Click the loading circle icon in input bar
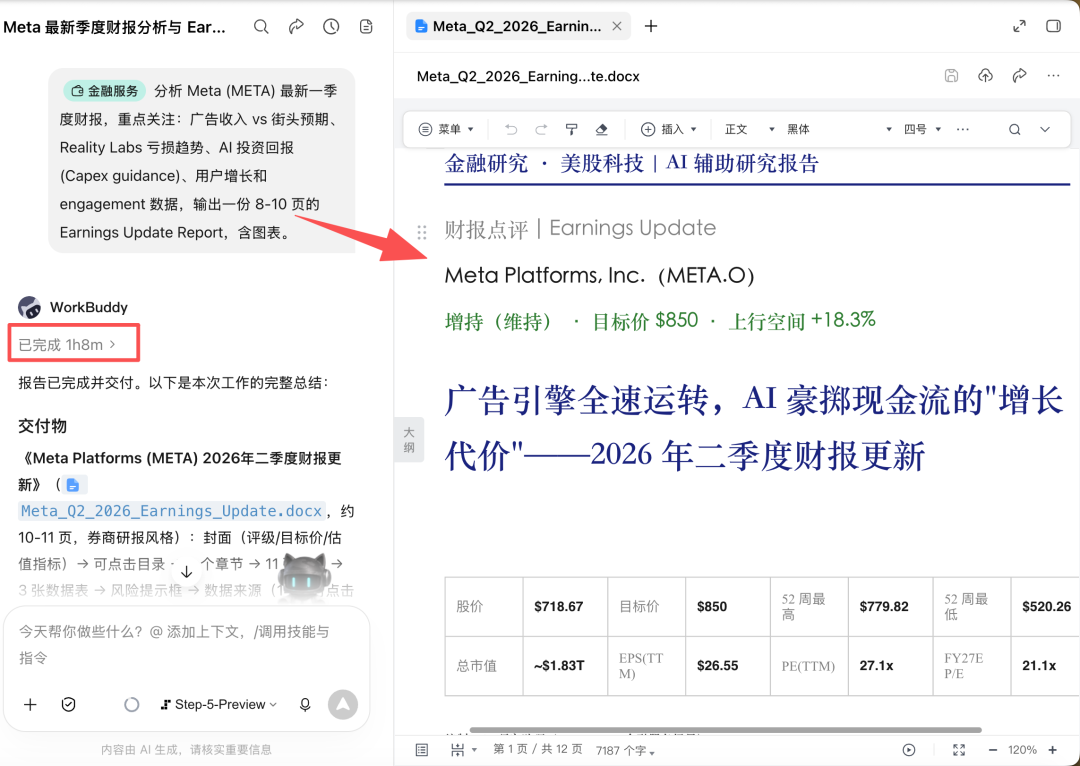 click(x=132, y=705)
